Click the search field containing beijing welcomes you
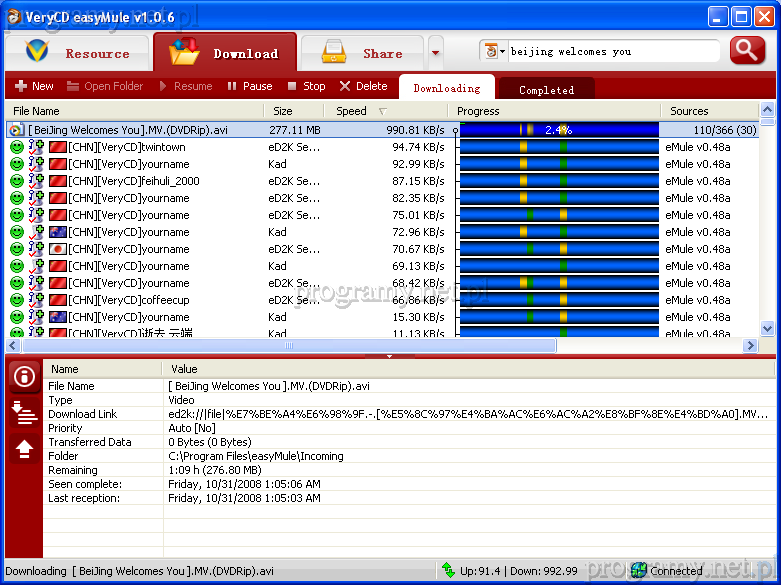Viewport: 781px width, 585px height. (612, 51)
